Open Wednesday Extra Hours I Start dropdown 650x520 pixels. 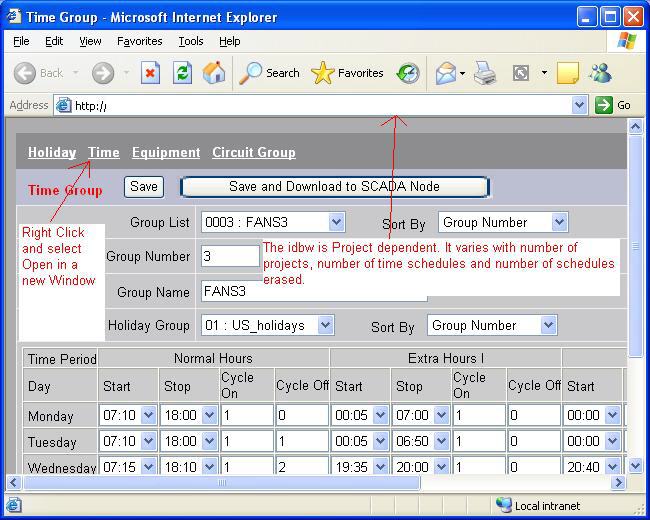pos(380,467)
